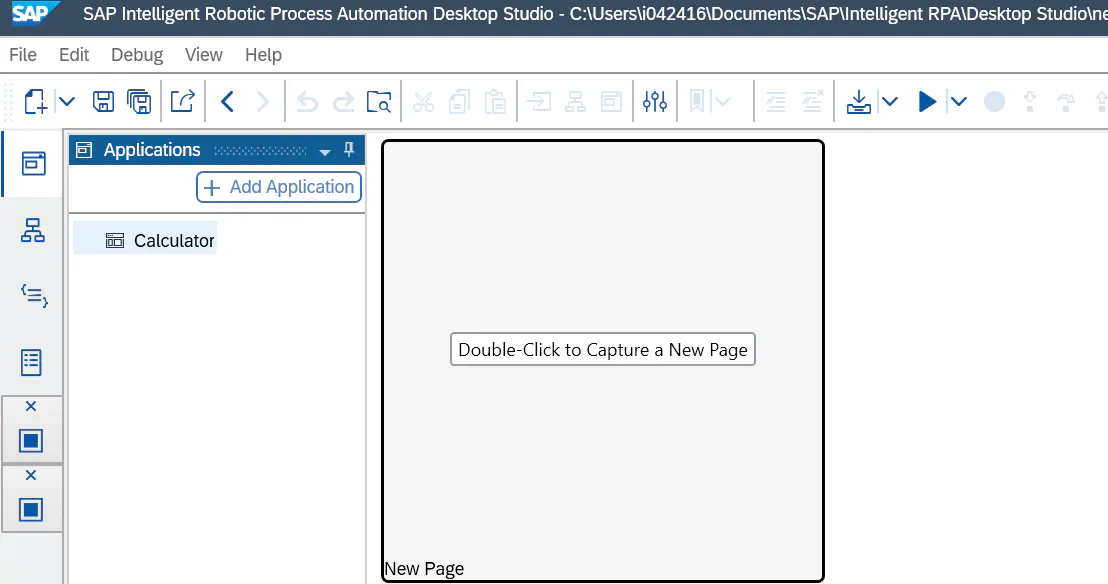
Task: Select the Calculator application tree item
Action: pyautogui.click(x=145, y=240)
